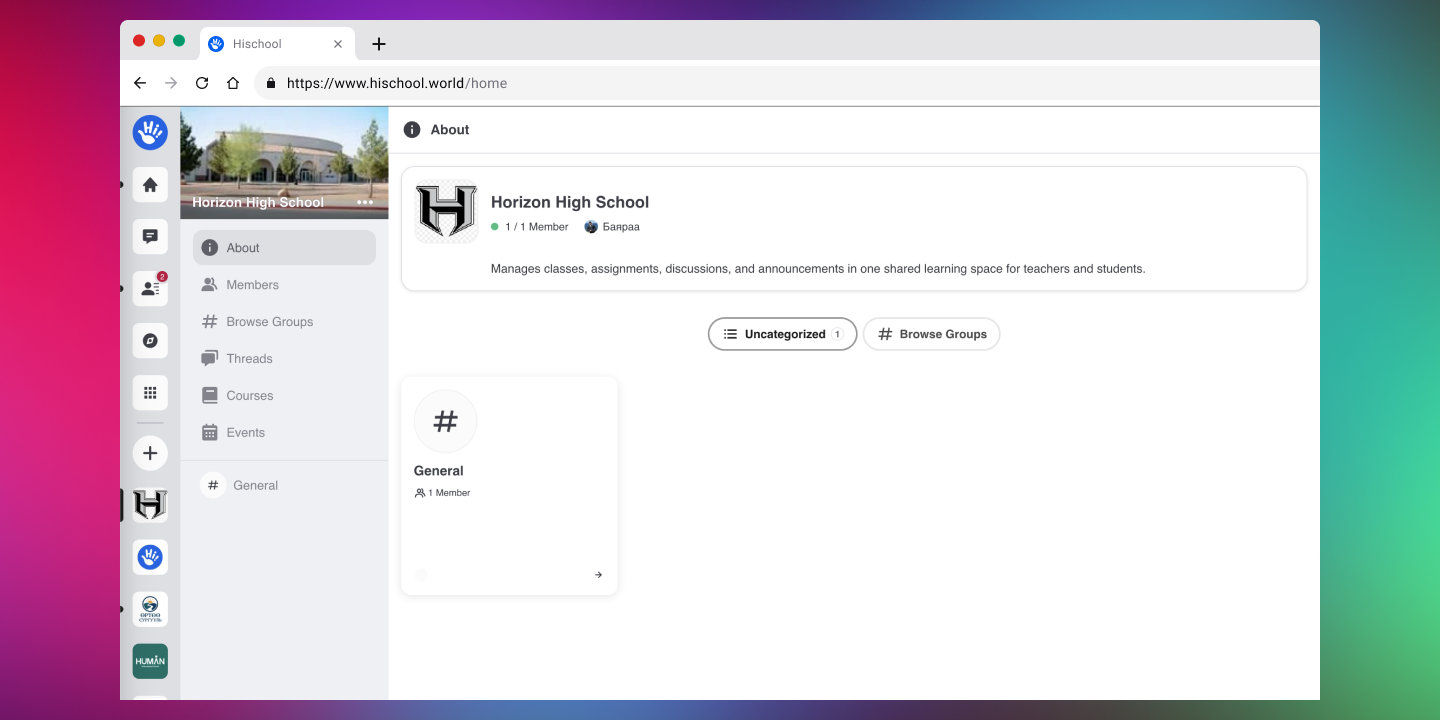Select the Horizon High School H icon in rail
Image resolution: width=1440 pixels, height=720 pixels.
150,505
